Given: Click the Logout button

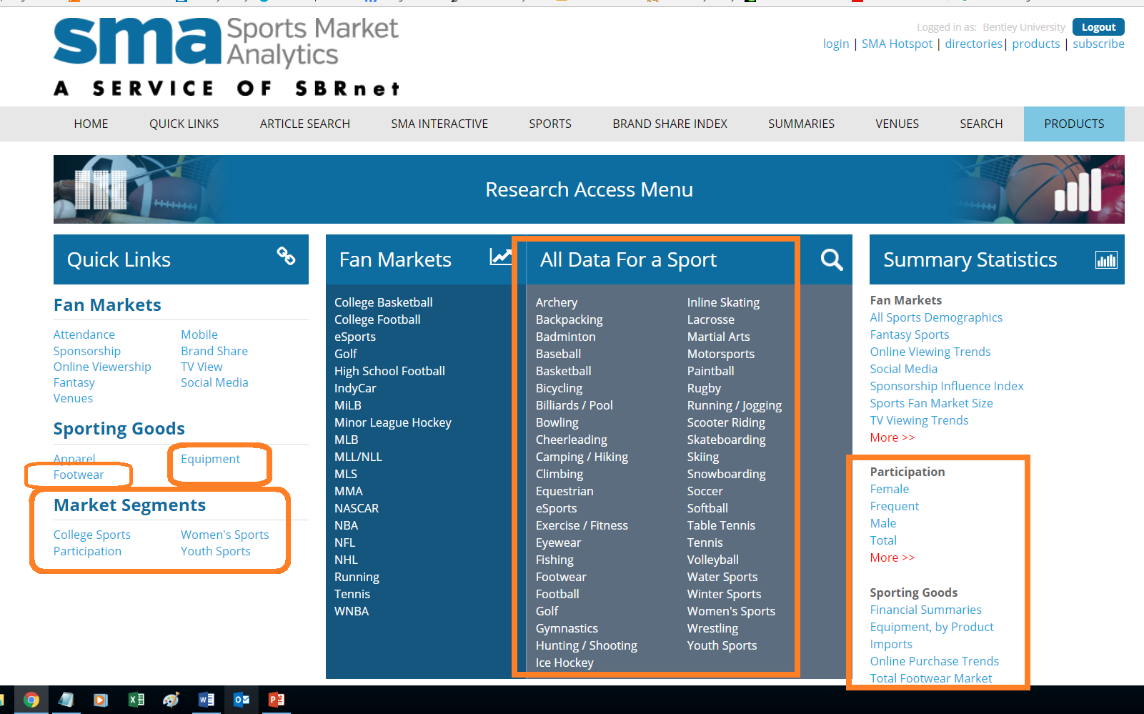Looking at the screenshot, I should [x=1098, y=27].
